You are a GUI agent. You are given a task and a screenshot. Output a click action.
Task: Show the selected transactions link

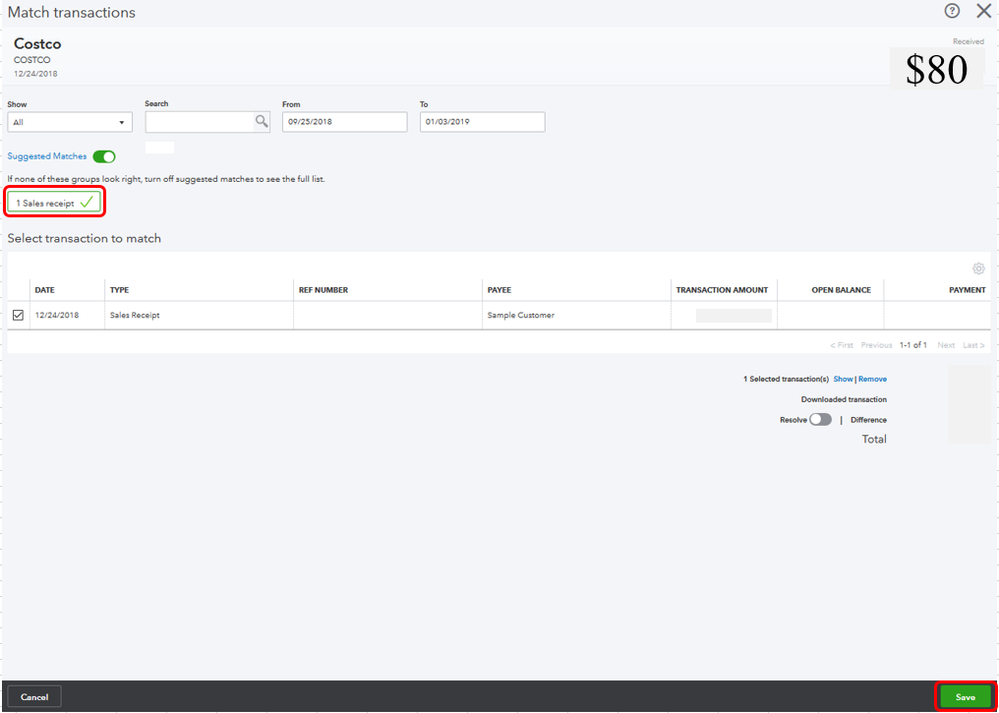click(x=843, y=378)
